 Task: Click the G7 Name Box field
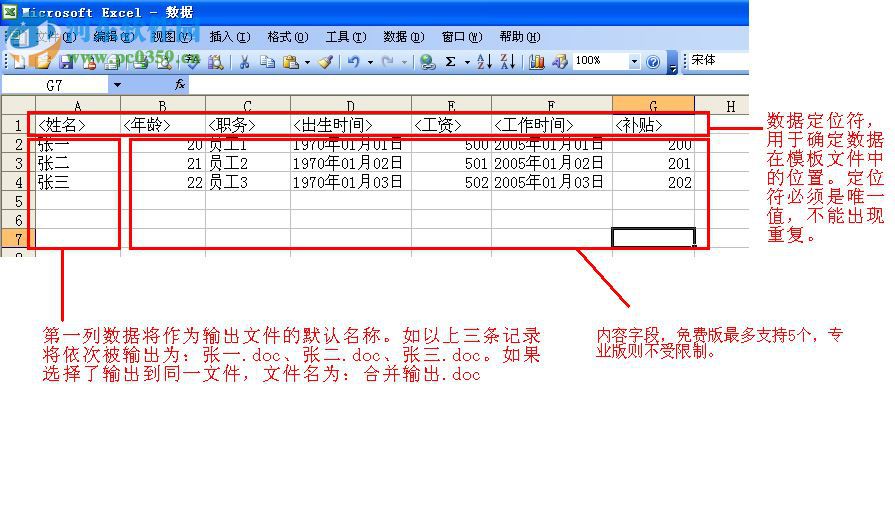55,85
